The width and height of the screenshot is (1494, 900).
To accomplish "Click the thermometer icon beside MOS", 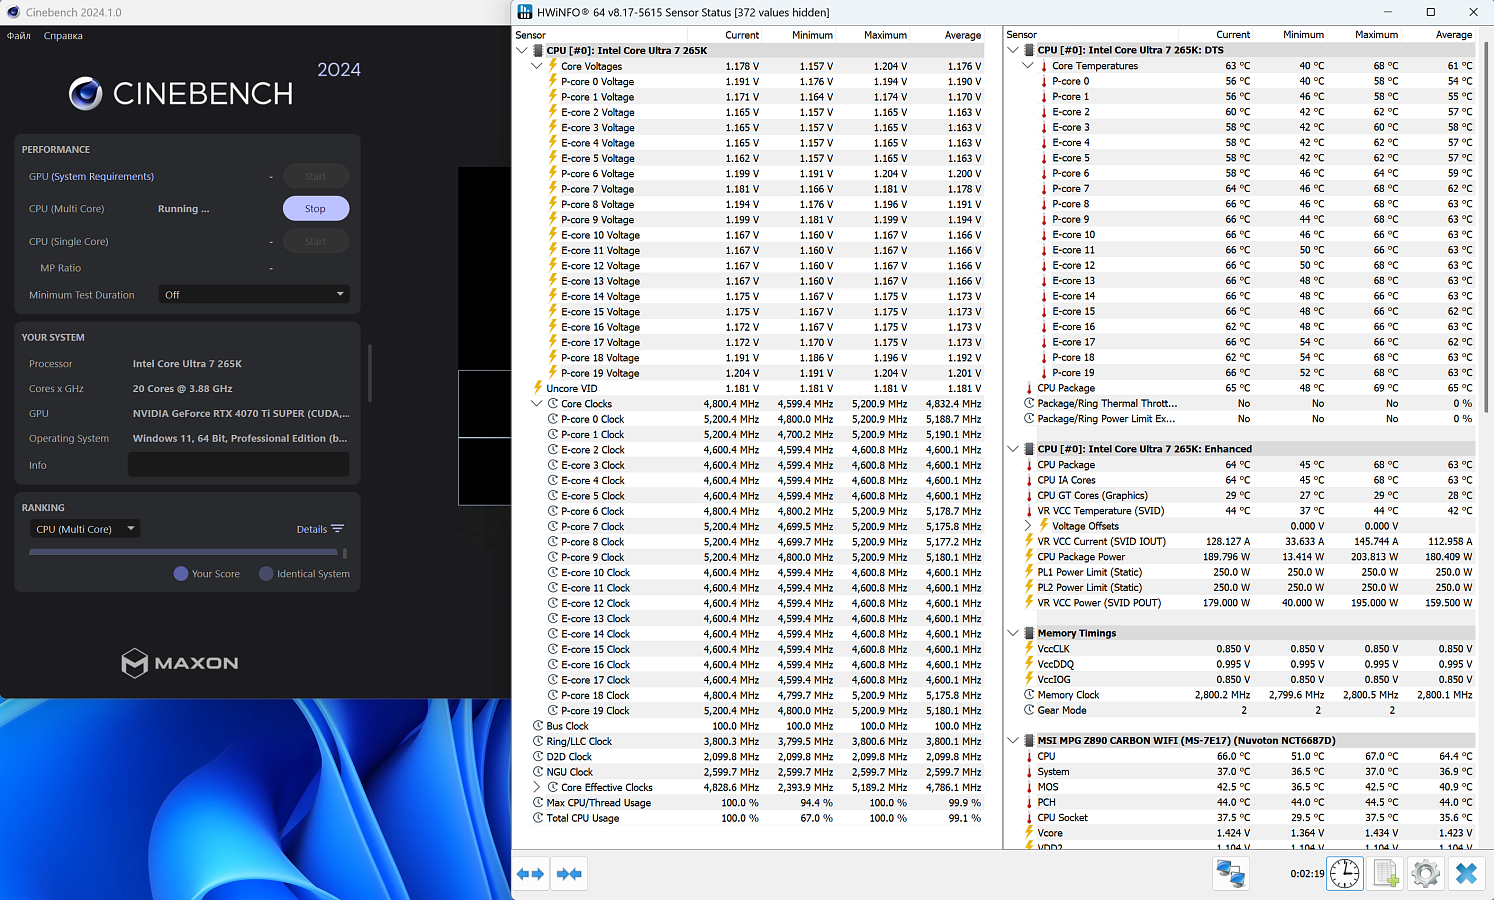I will [x=1029, y=787].
